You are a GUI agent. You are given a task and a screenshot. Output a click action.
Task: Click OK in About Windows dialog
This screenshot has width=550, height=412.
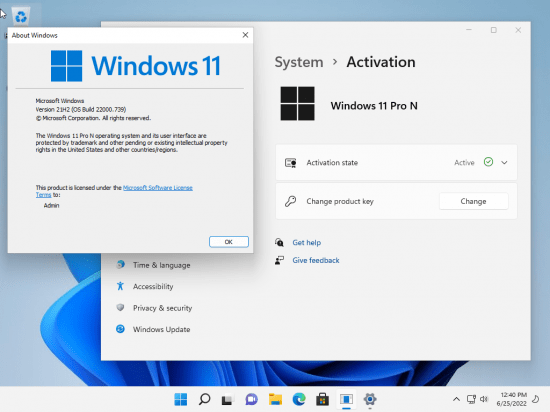[229, 242]
